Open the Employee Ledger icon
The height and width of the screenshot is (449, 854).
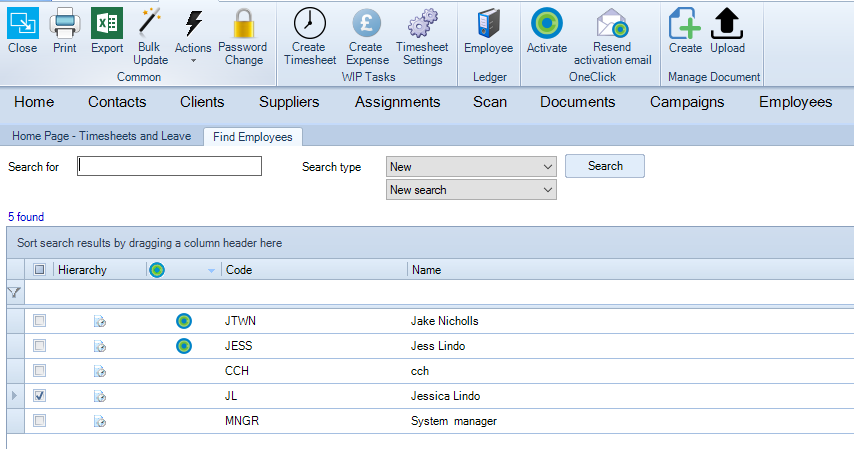coord(489,23)
